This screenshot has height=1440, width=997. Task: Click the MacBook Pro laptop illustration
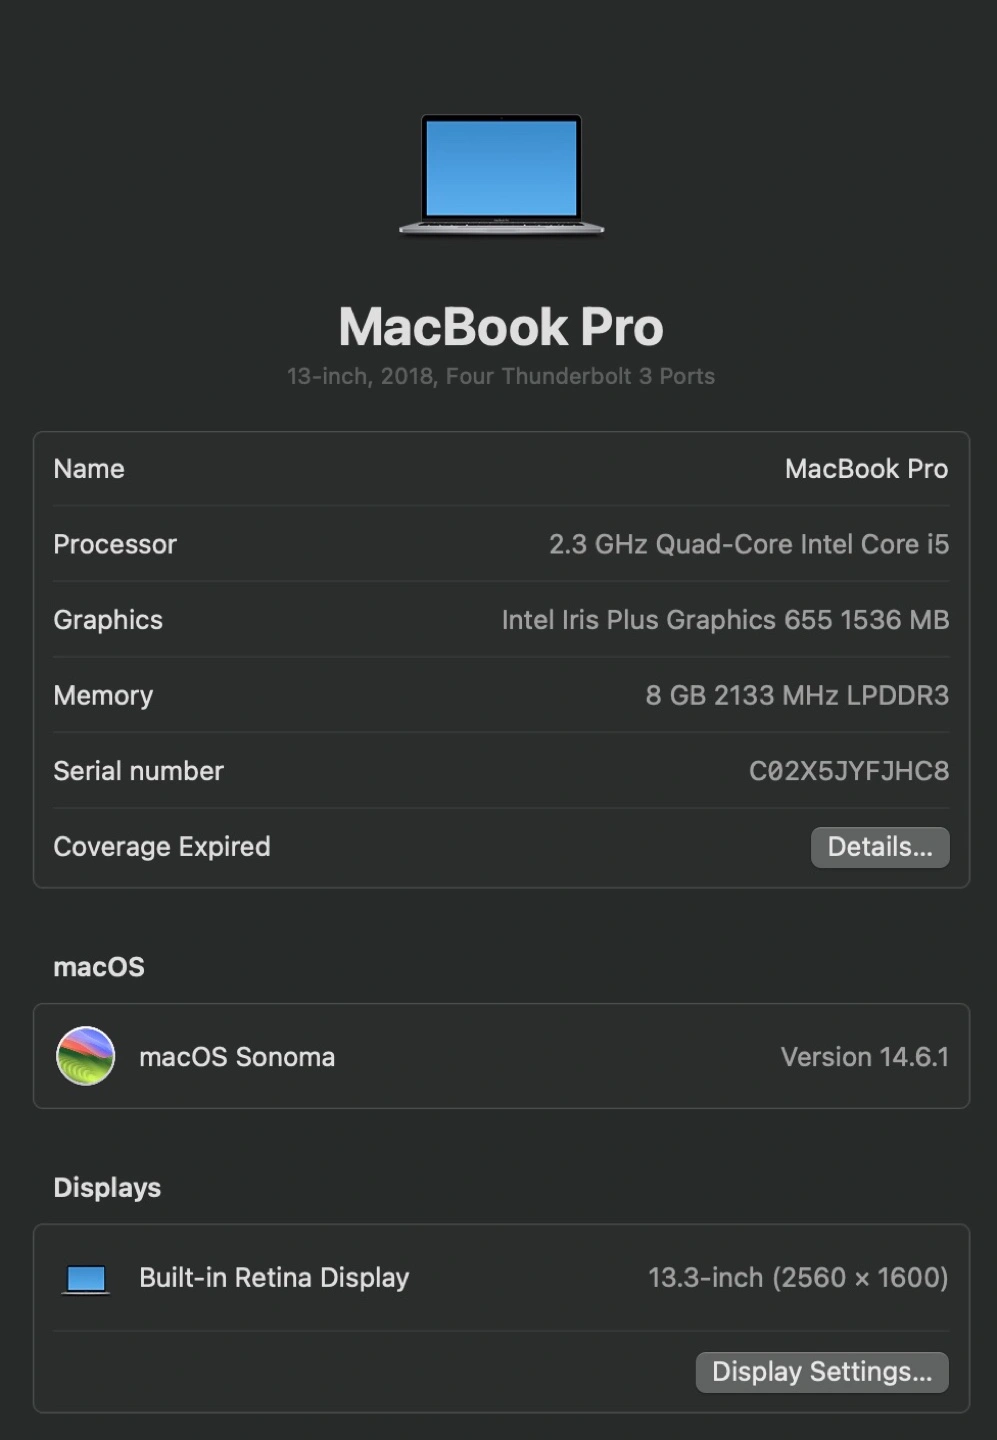tap(501, 174)
